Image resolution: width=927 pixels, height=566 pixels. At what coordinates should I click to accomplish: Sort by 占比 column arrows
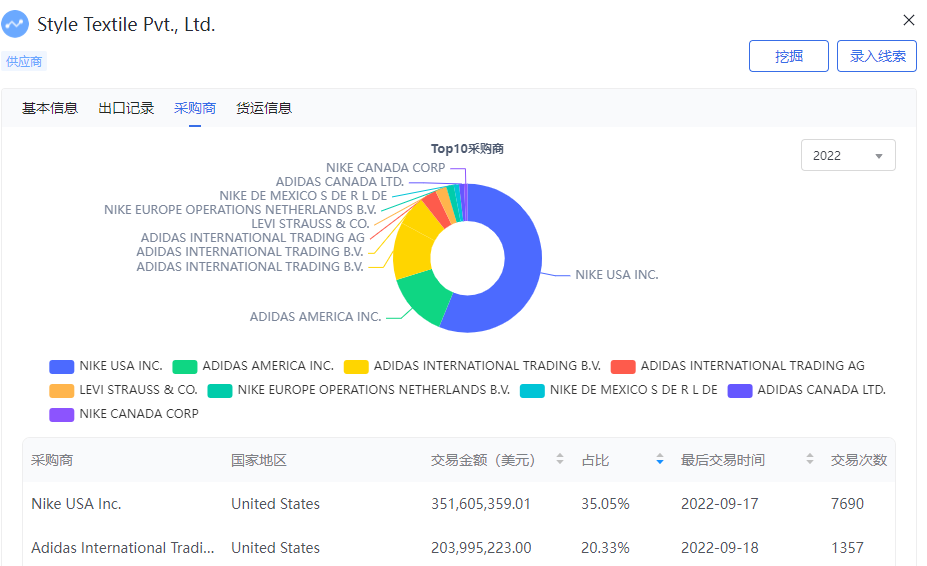click(660, 459)
